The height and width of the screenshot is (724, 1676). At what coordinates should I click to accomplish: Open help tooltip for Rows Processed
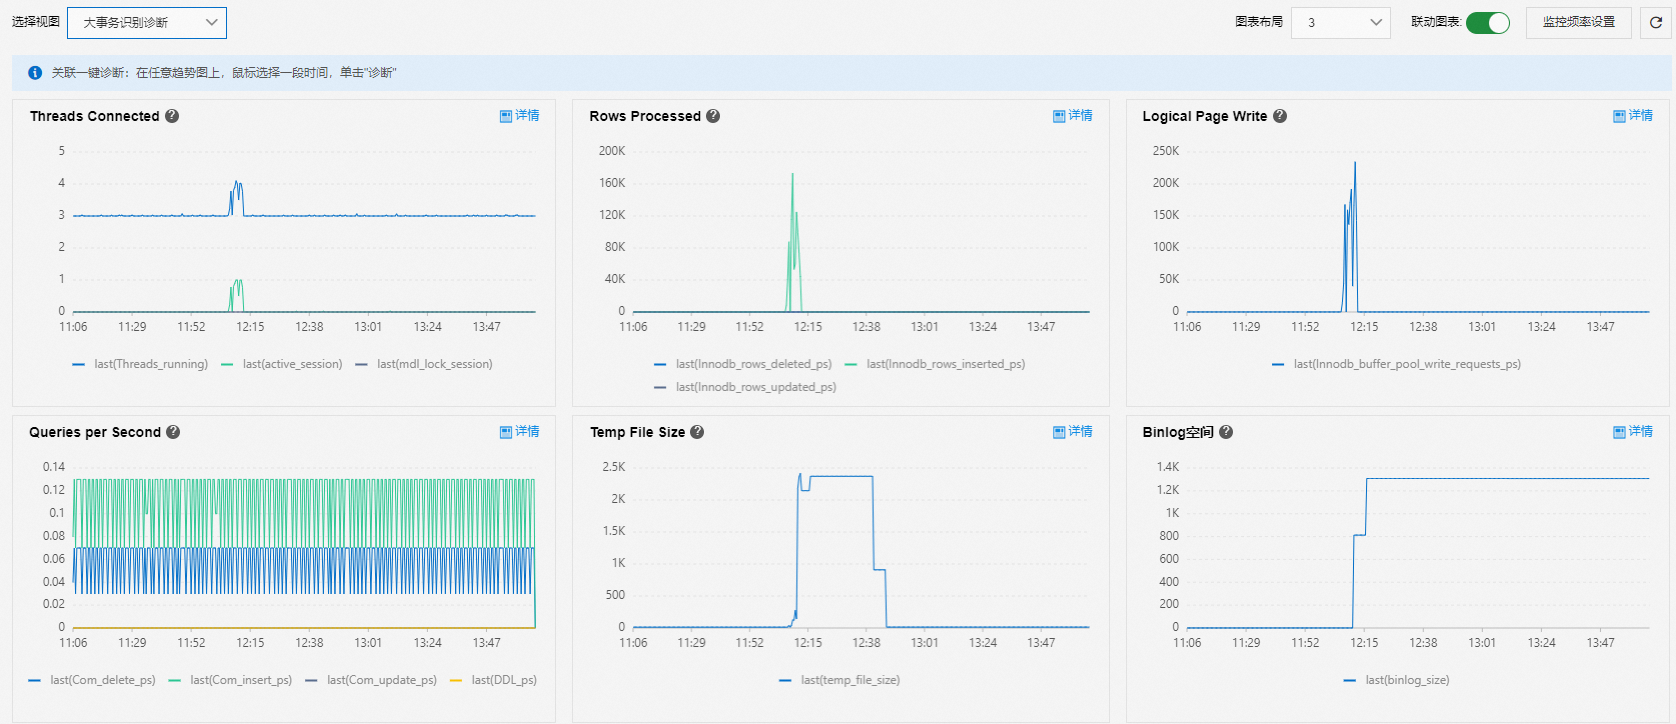coord(713,116)
